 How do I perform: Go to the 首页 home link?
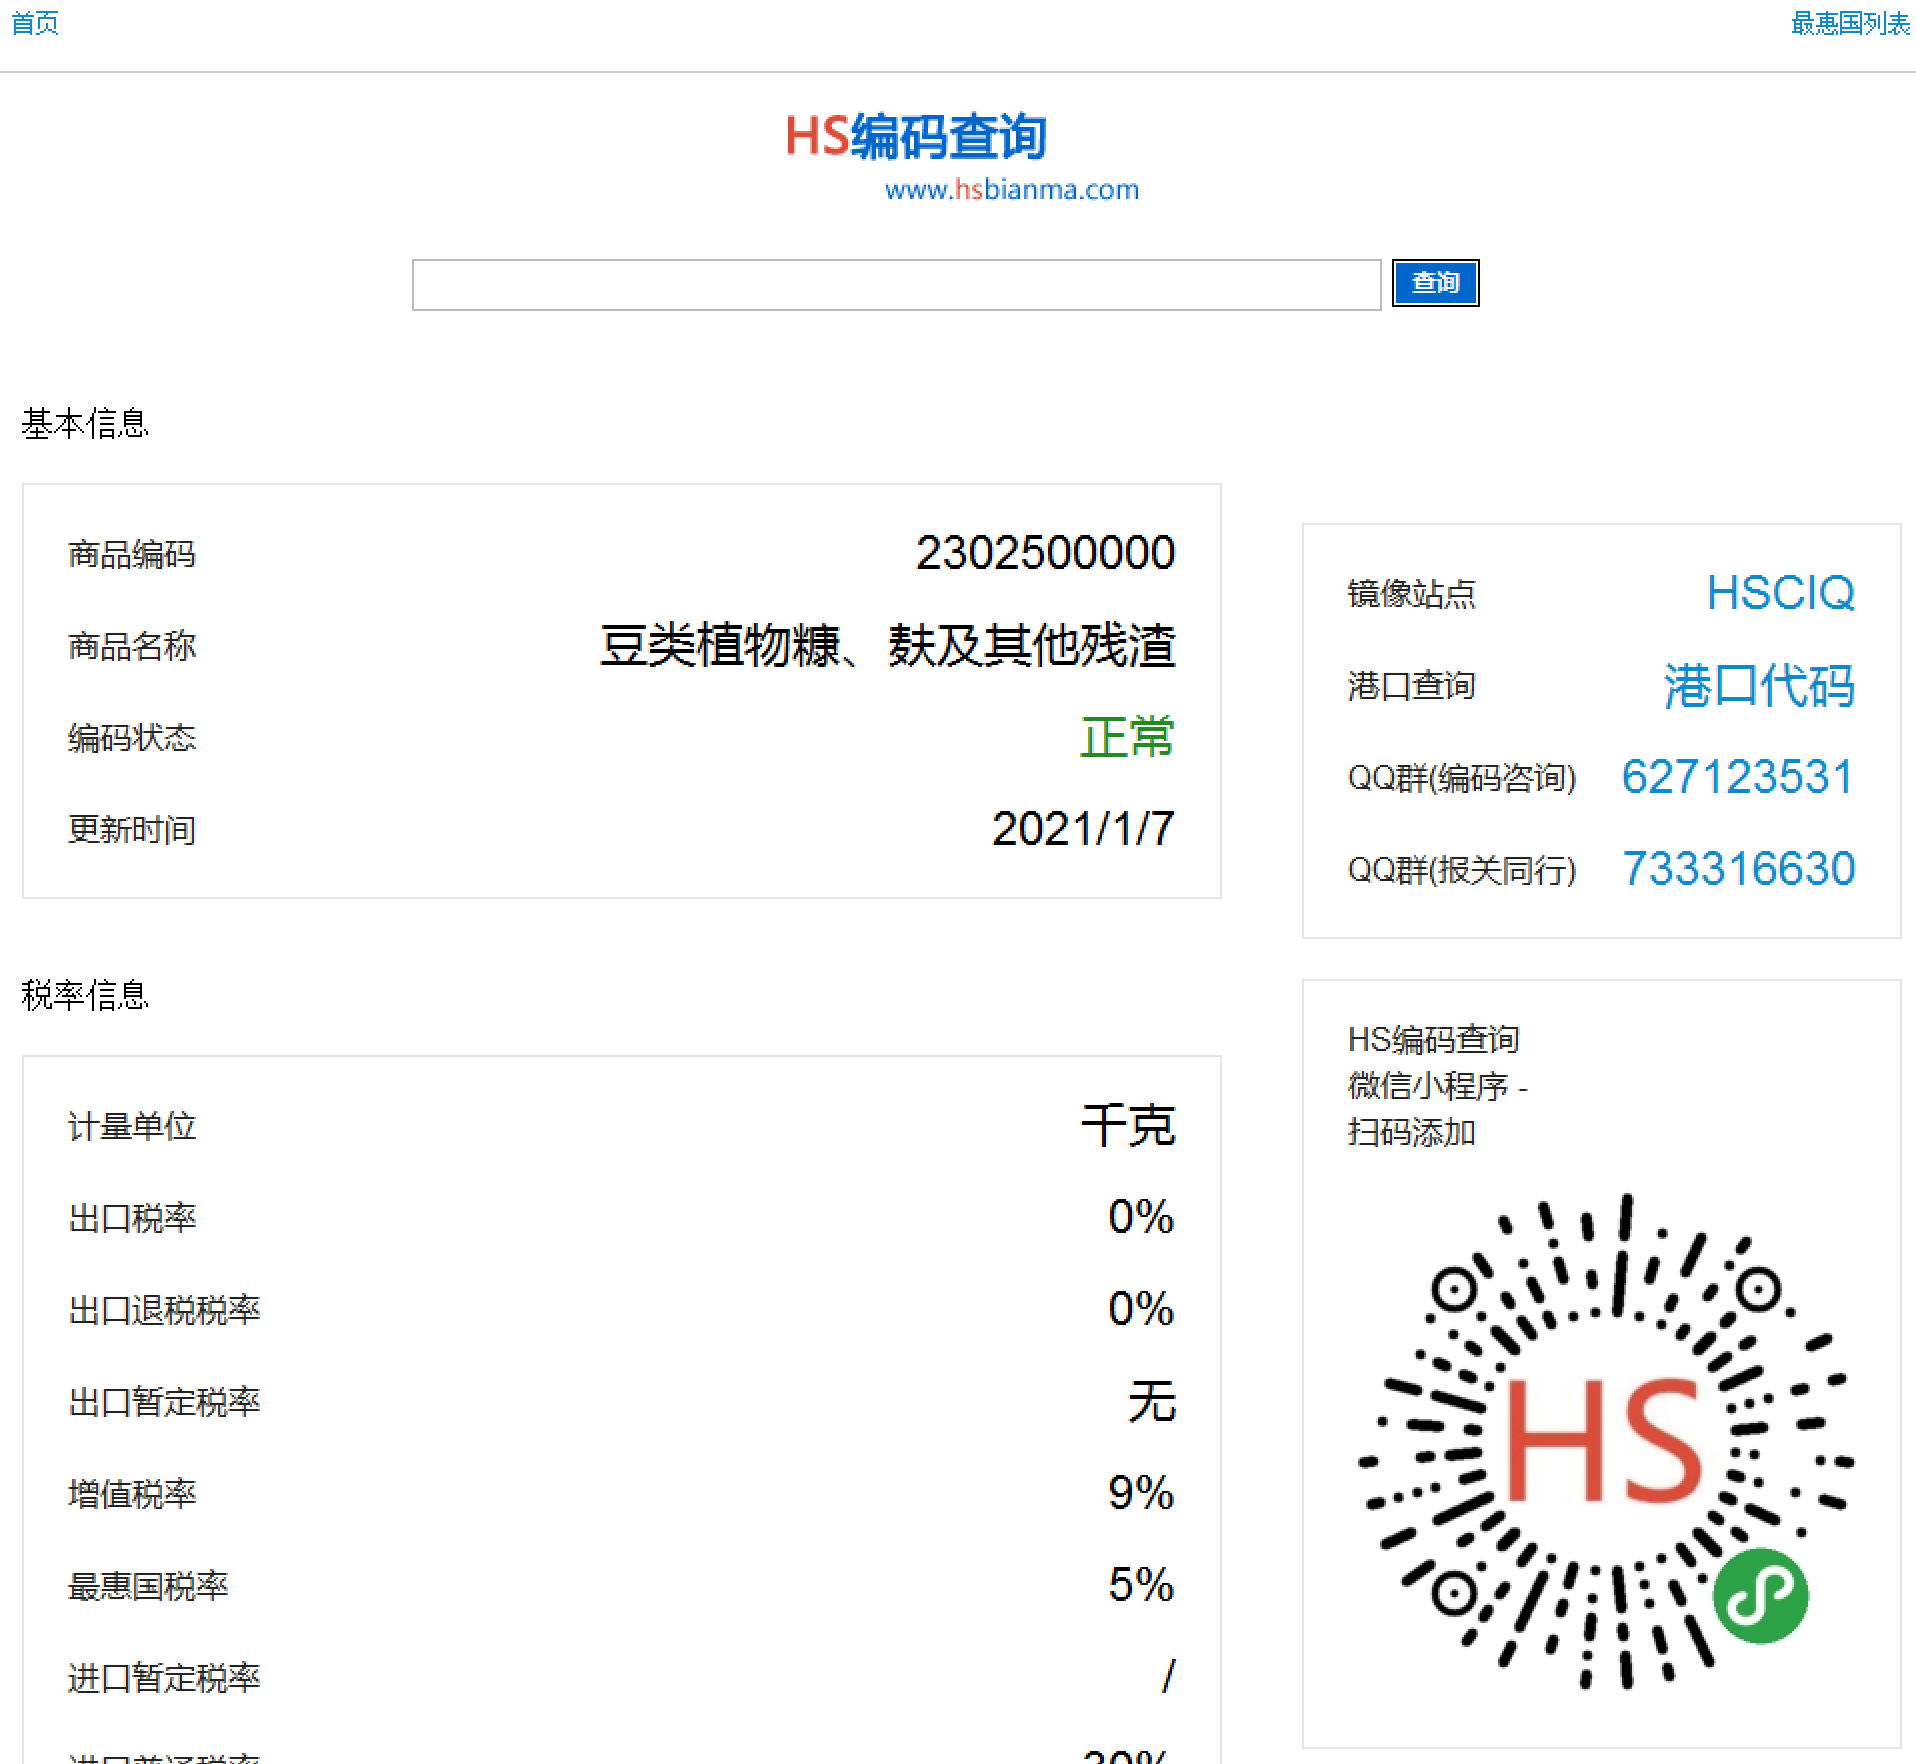[35, 23]
